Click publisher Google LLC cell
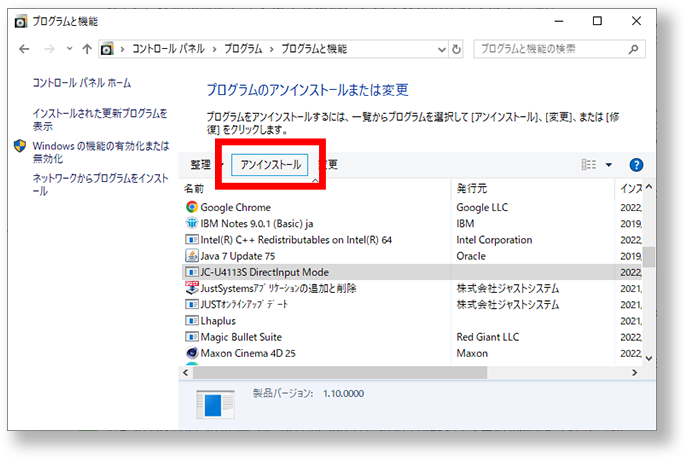 coord(482,207)
